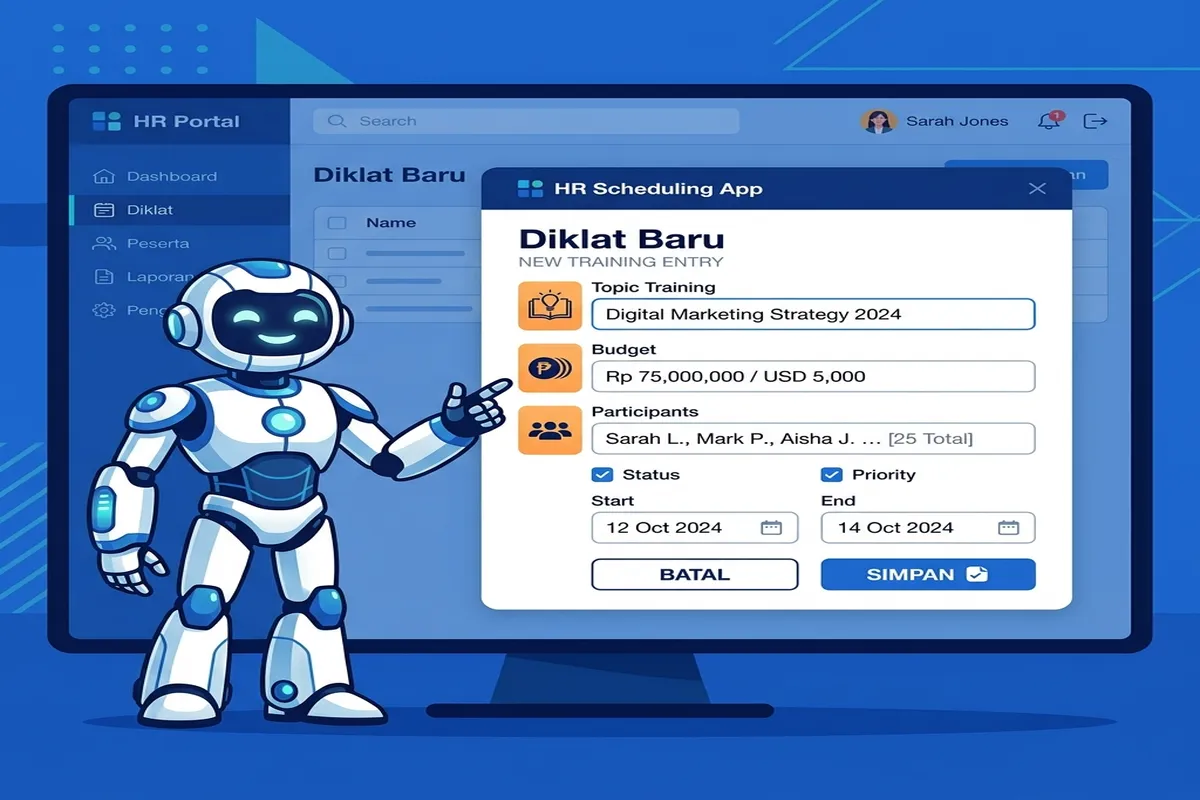Close the HR Scheduling App dialog
1200x800 pixels.
click(x=1037, y=189)
